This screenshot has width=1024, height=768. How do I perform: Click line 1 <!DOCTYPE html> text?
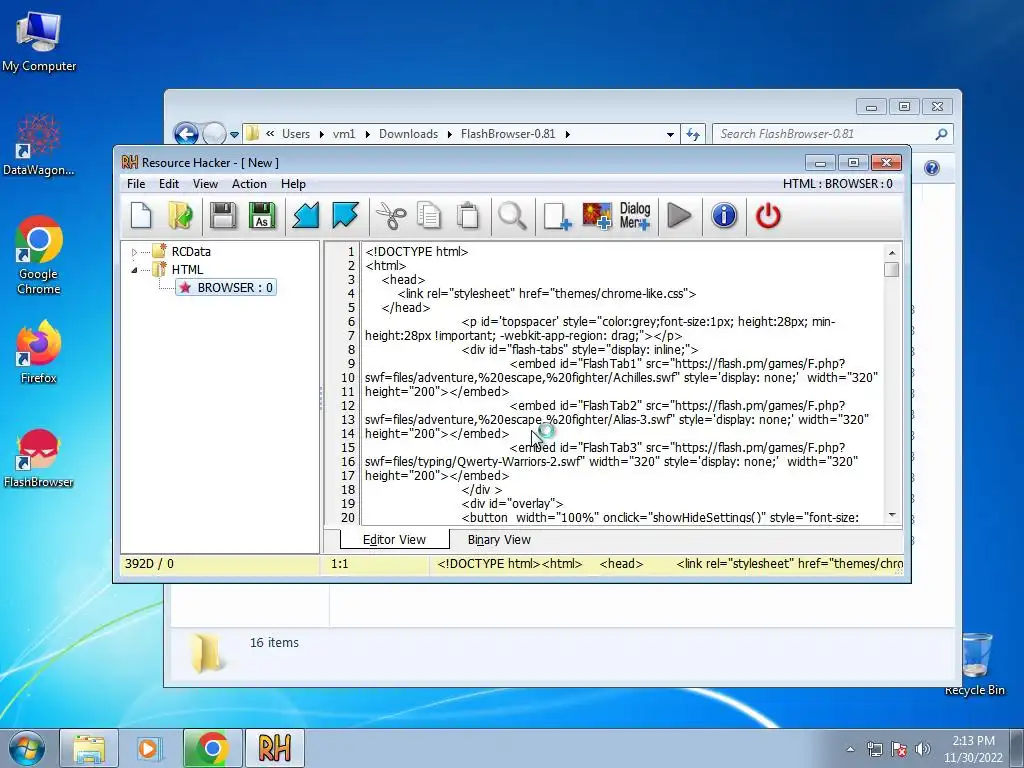coord(417,251)
